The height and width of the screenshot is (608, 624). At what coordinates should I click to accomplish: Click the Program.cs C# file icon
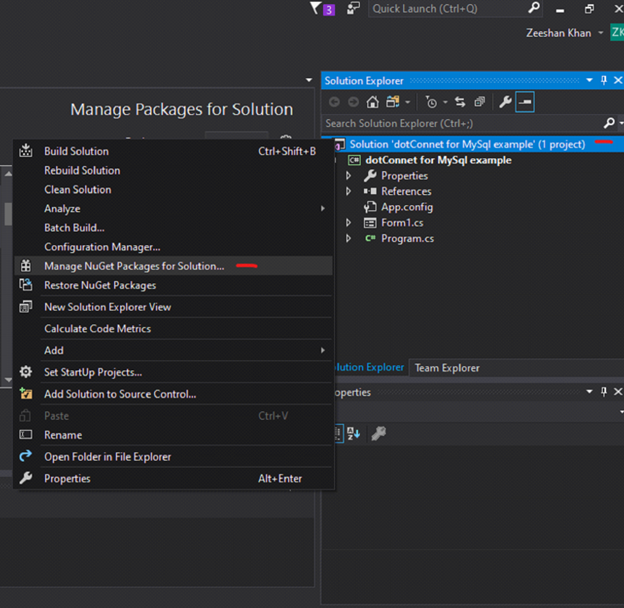click(370, 238)
